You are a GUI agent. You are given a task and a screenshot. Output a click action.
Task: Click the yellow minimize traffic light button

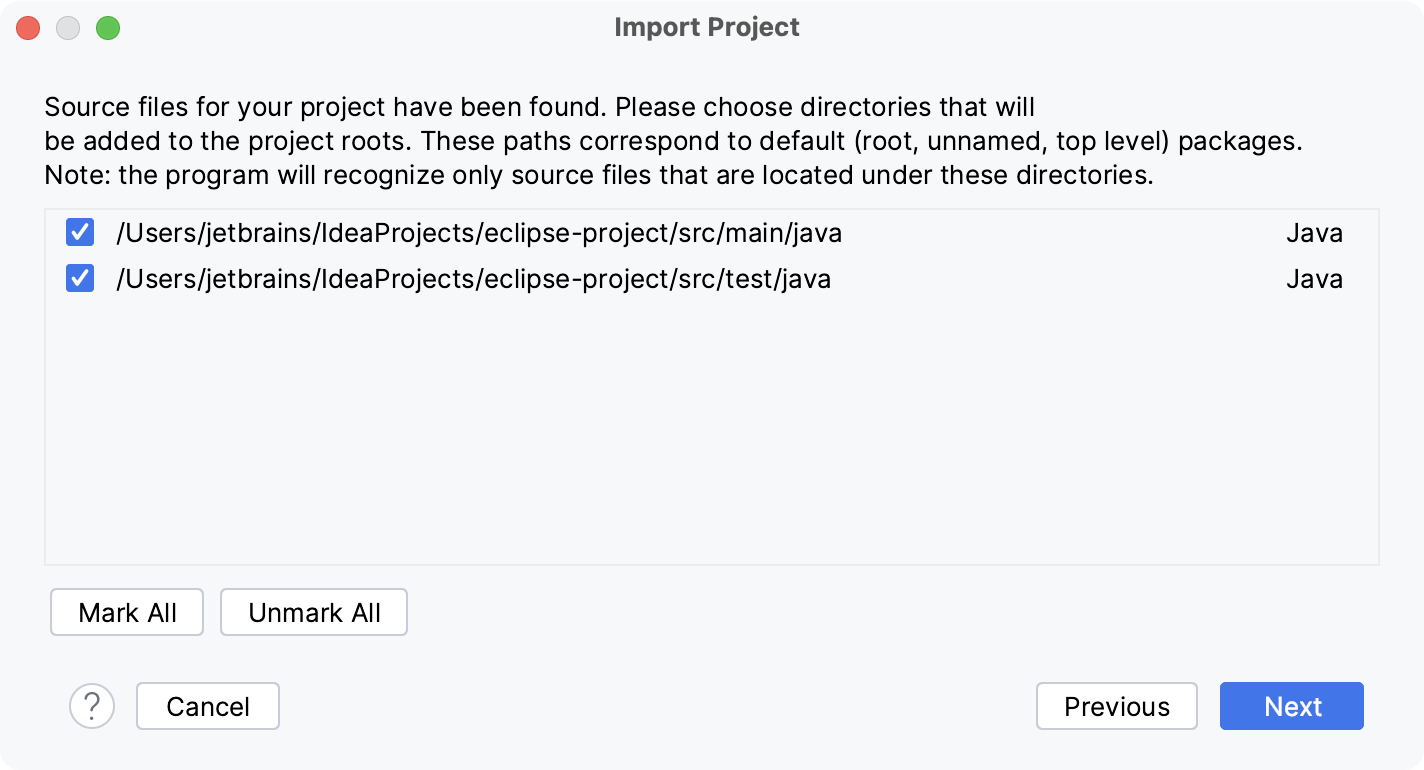pos(68,28)
